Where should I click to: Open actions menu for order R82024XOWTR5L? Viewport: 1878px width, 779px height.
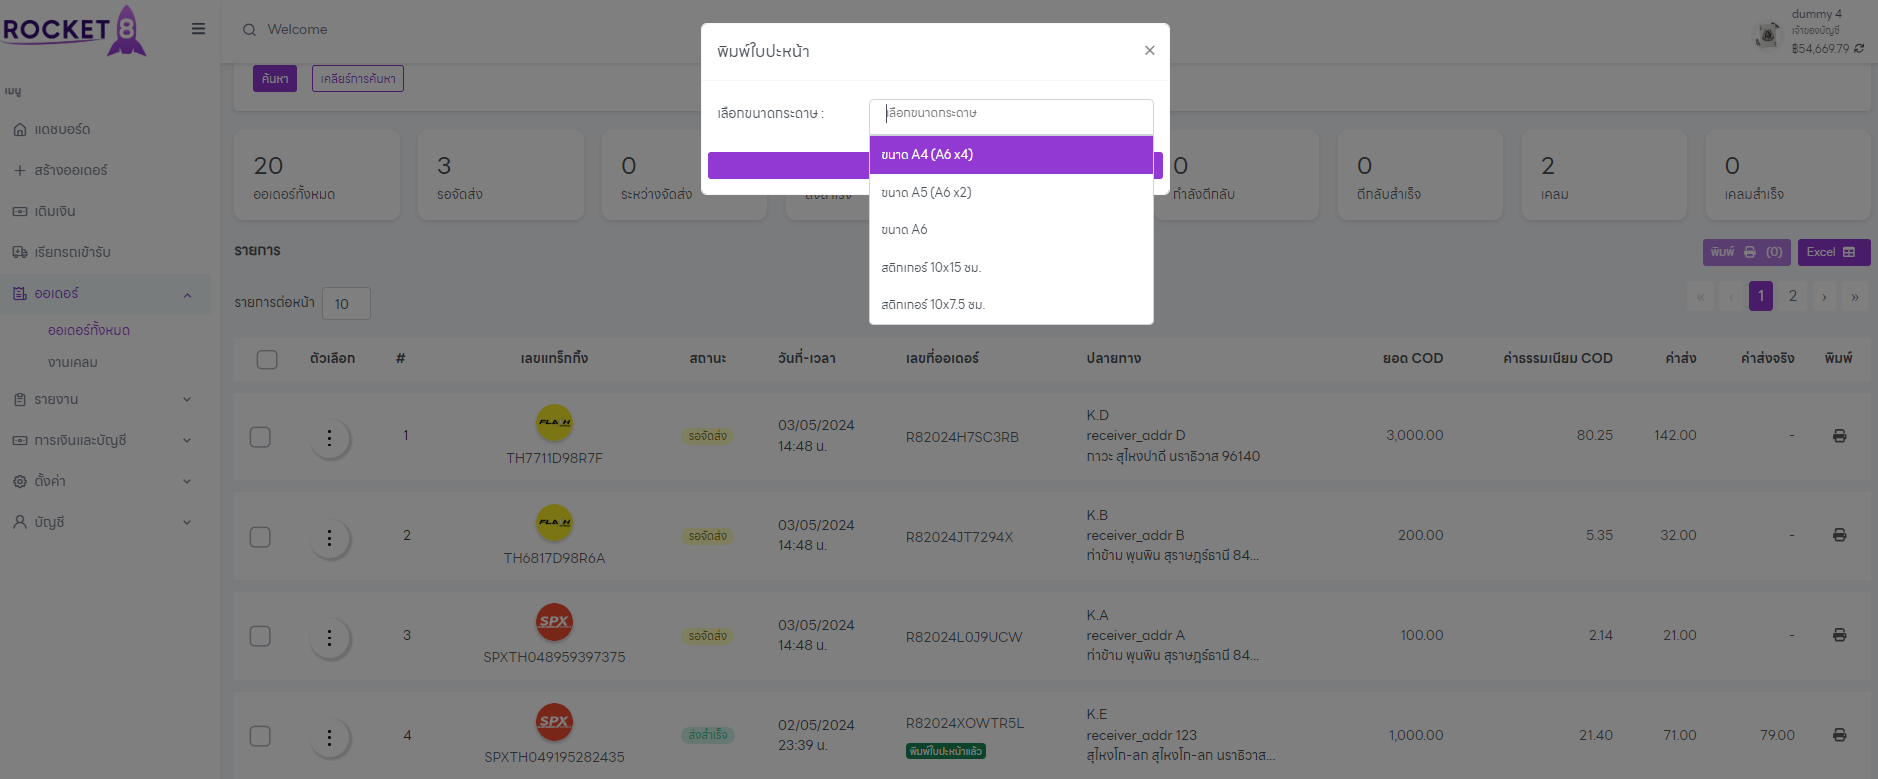(x=329, y=737)
